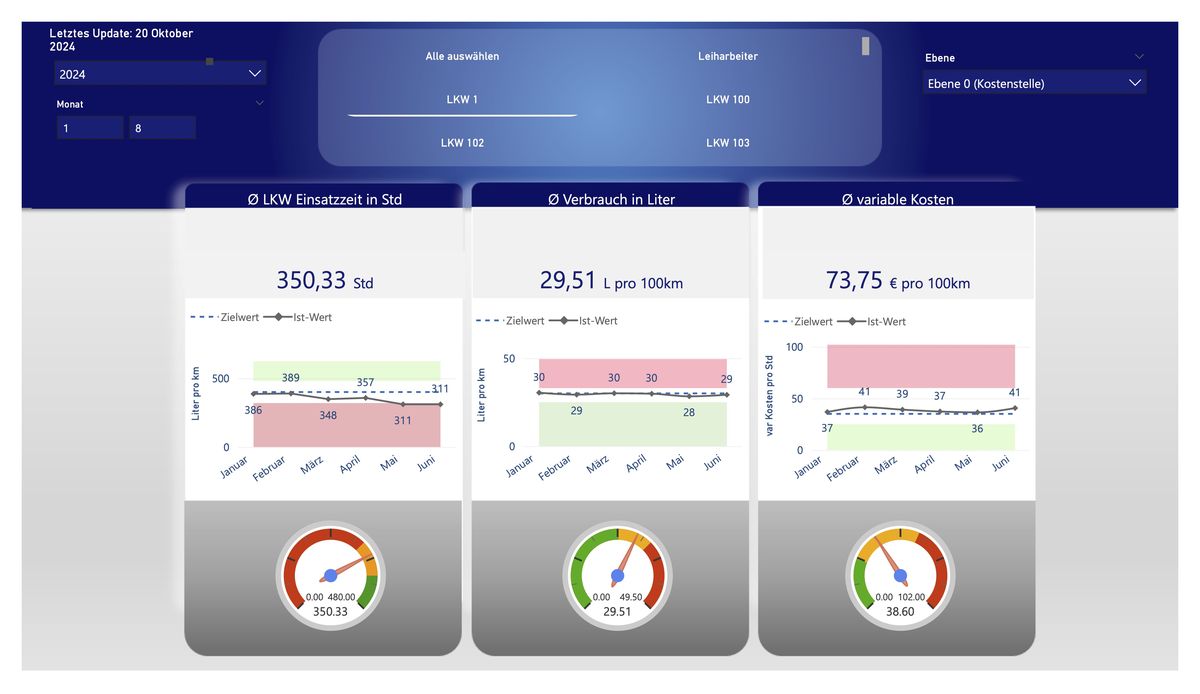Click the 28 data label in Verbrauch chart
Screen dimensions: 1200x694
coord(689,412)
